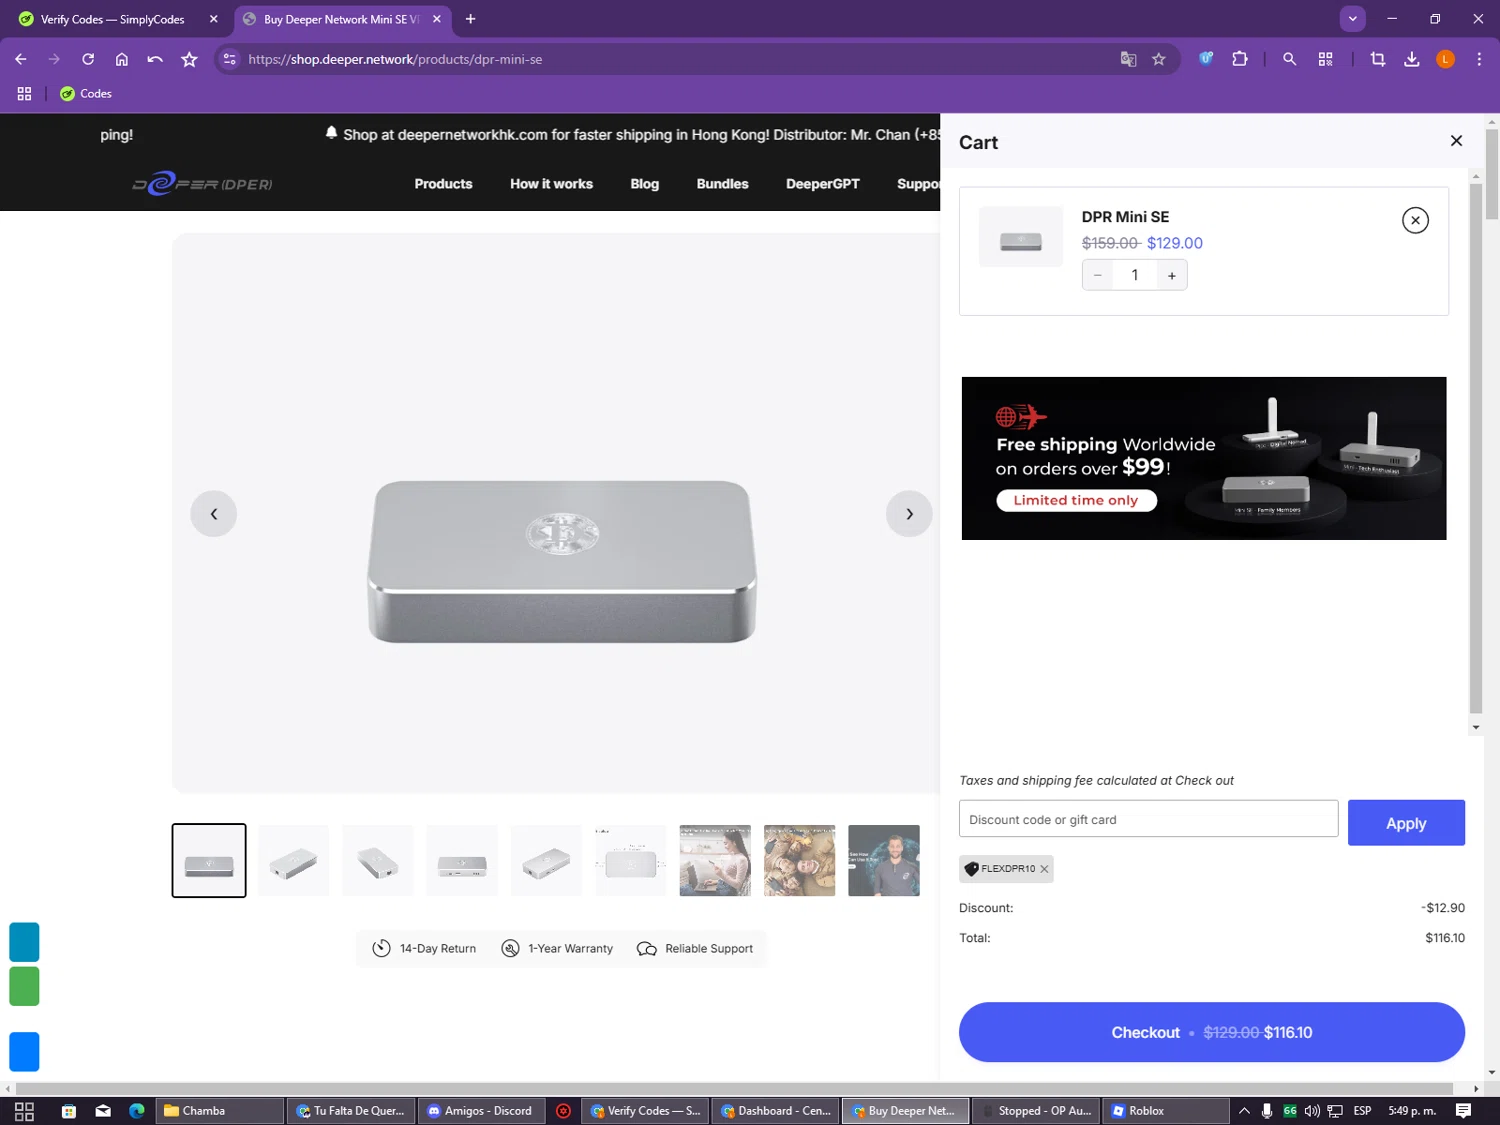Switch to Verify Codes SimplyCodes tab
The width and height of the screenshot is (1500, 1125).
112,19
